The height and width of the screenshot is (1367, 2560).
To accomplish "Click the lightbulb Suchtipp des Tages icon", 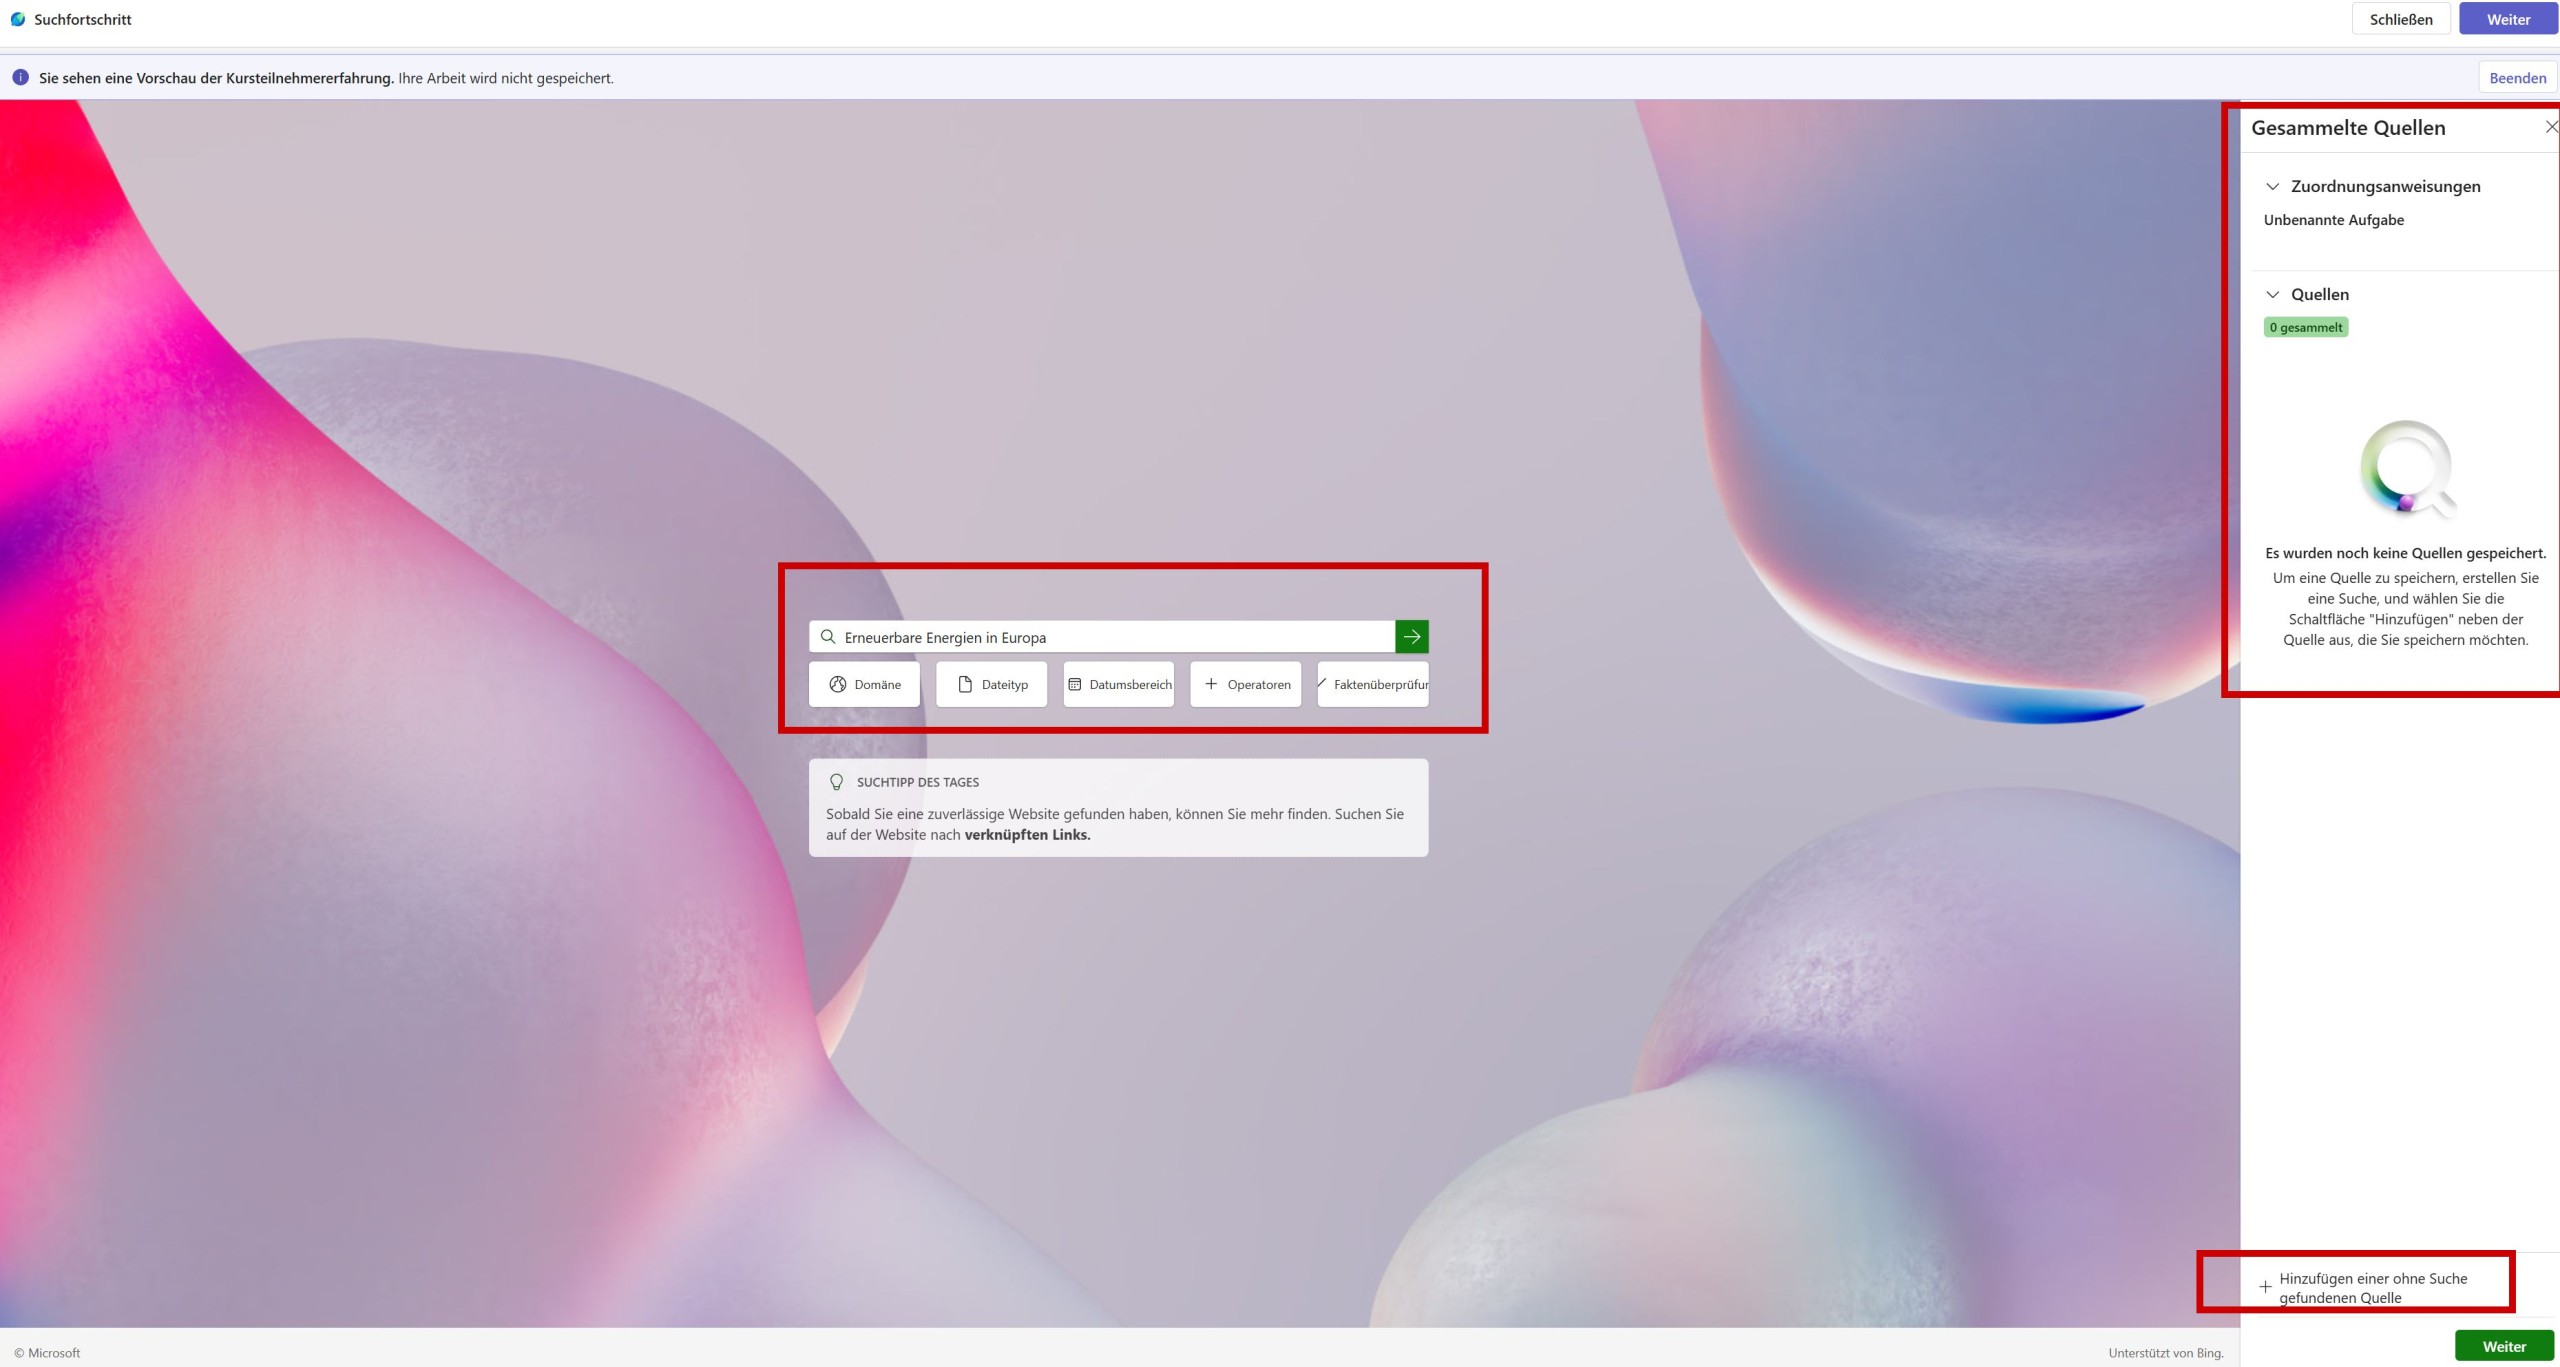I will [x=837, y=782].
